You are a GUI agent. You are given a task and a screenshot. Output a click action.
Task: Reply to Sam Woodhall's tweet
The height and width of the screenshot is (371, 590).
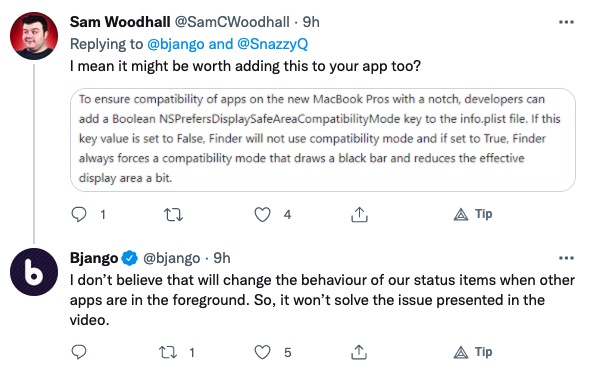79,215
